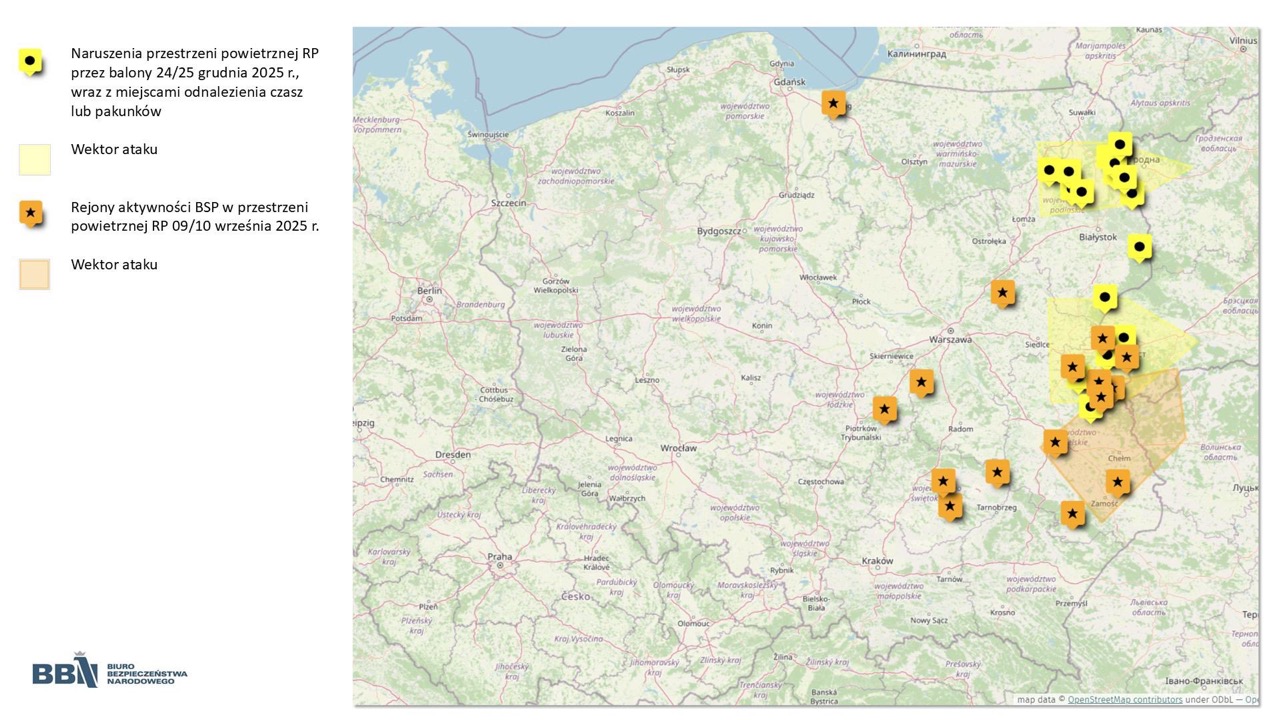Click the orange Wektor ataku legend swatch
1280x720 pixels.
coord(34,274)
